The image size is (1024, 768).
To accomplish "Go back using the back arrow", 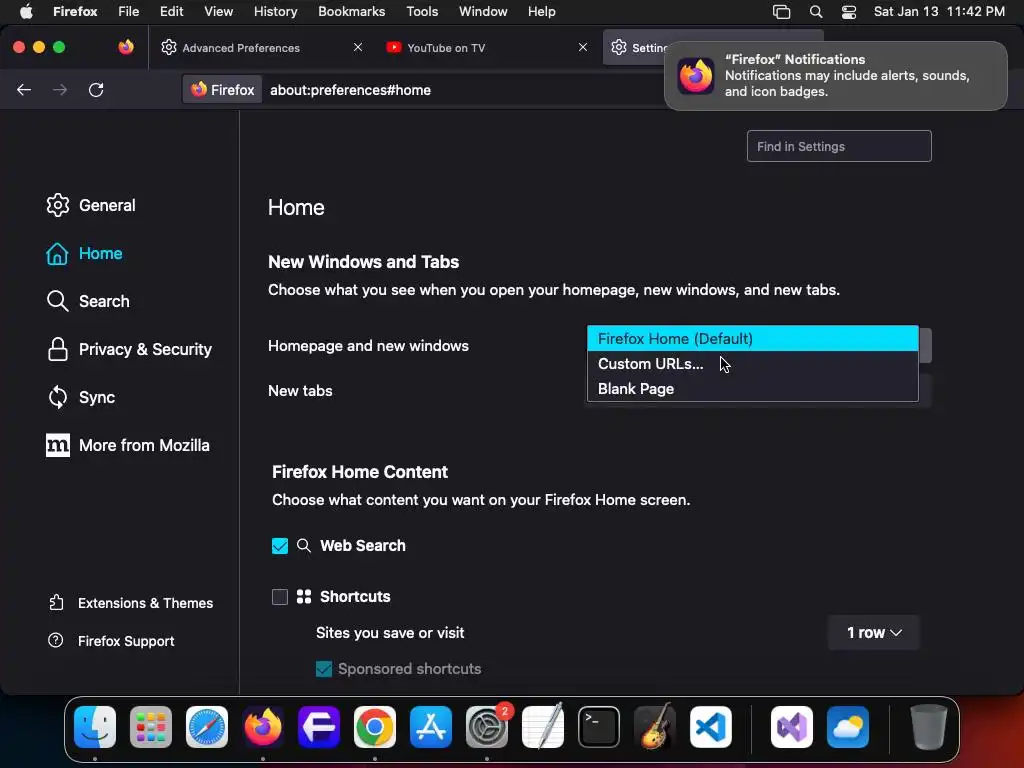I will coord(24,89).
